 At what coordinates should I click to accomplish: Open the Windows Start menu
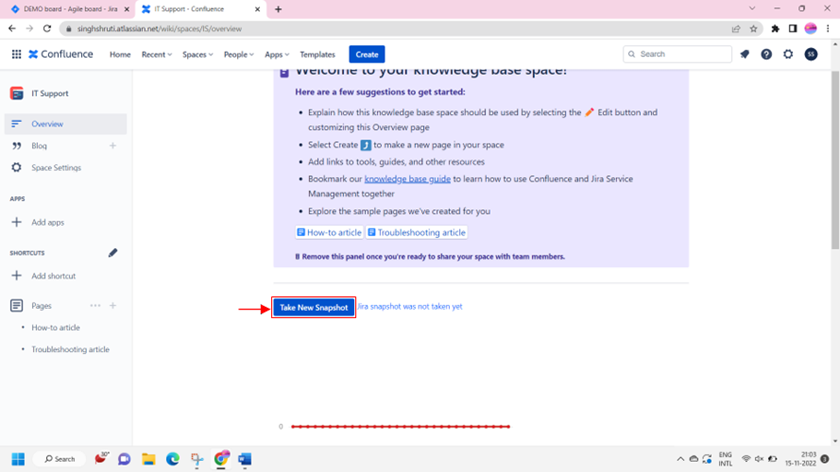tap(18, 459)
